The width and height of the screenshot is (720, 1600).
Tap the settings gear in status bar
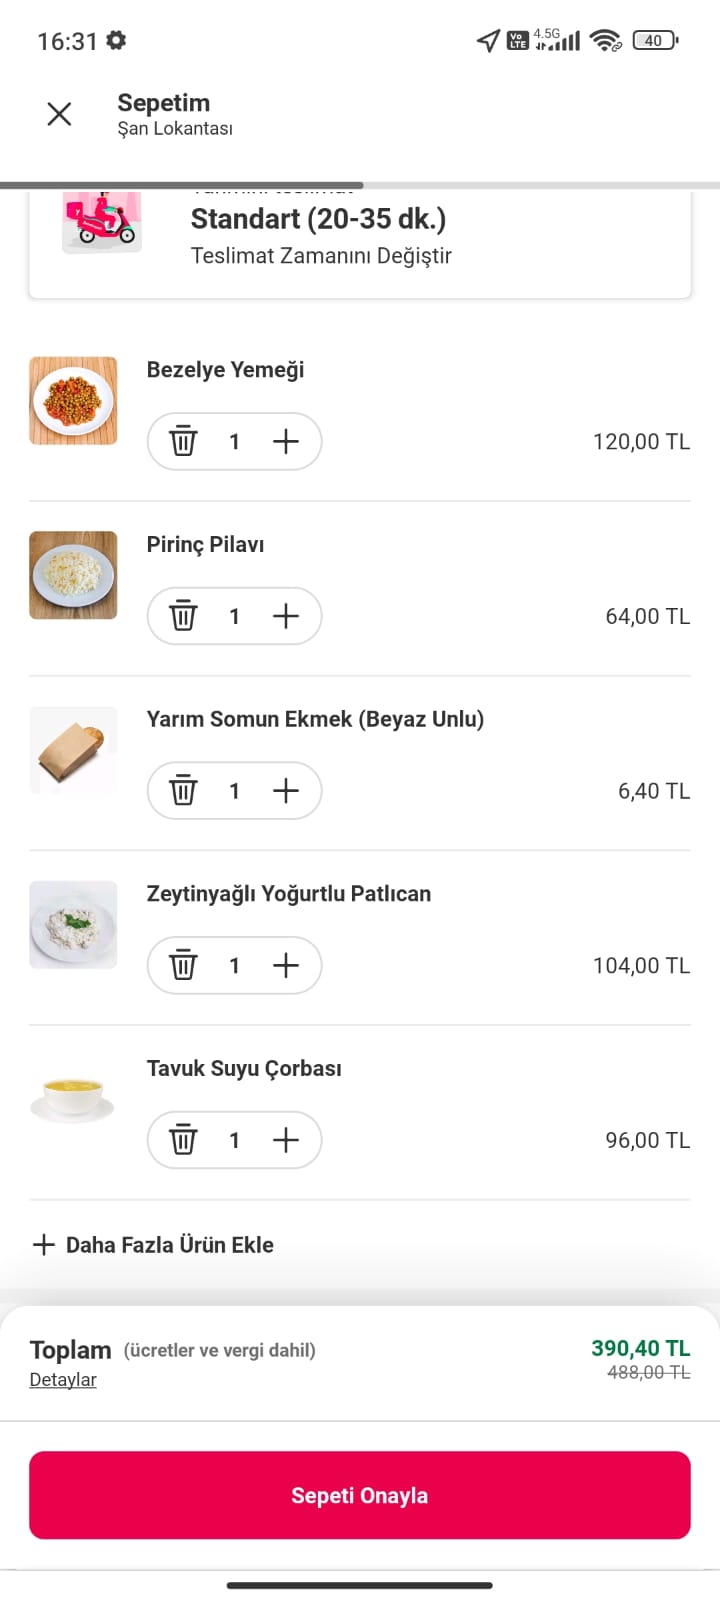click(x=117, y=40)
